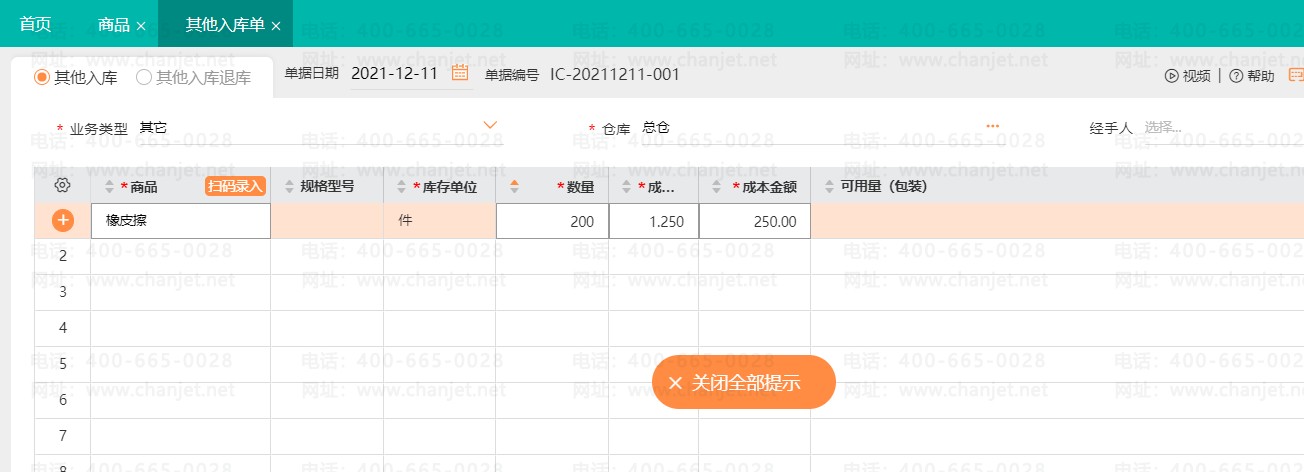
Task: Sort by 商品 column arrows
Action: (110, 186)
